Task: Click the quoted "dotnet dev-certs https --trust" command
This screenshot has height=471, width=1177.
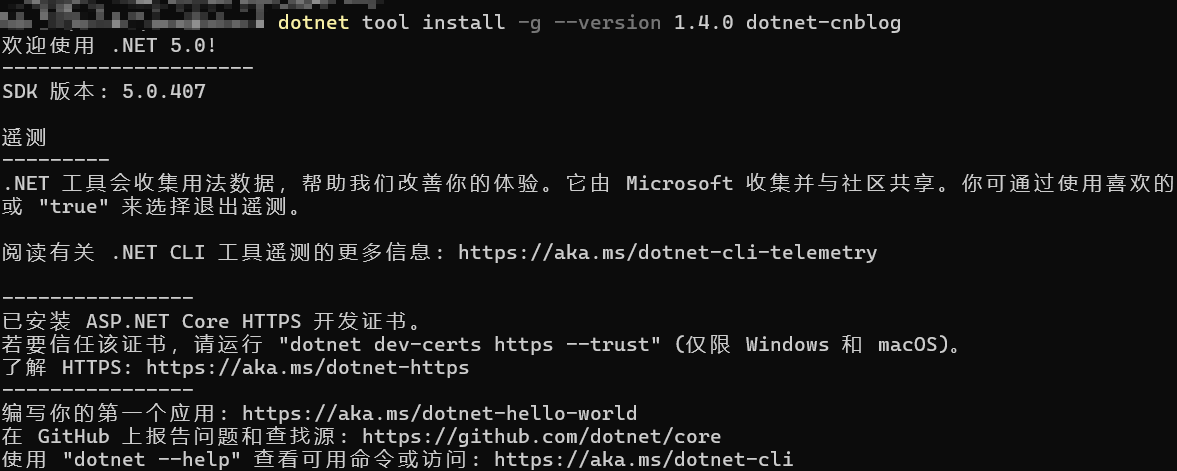Action: tap(469, 345)
